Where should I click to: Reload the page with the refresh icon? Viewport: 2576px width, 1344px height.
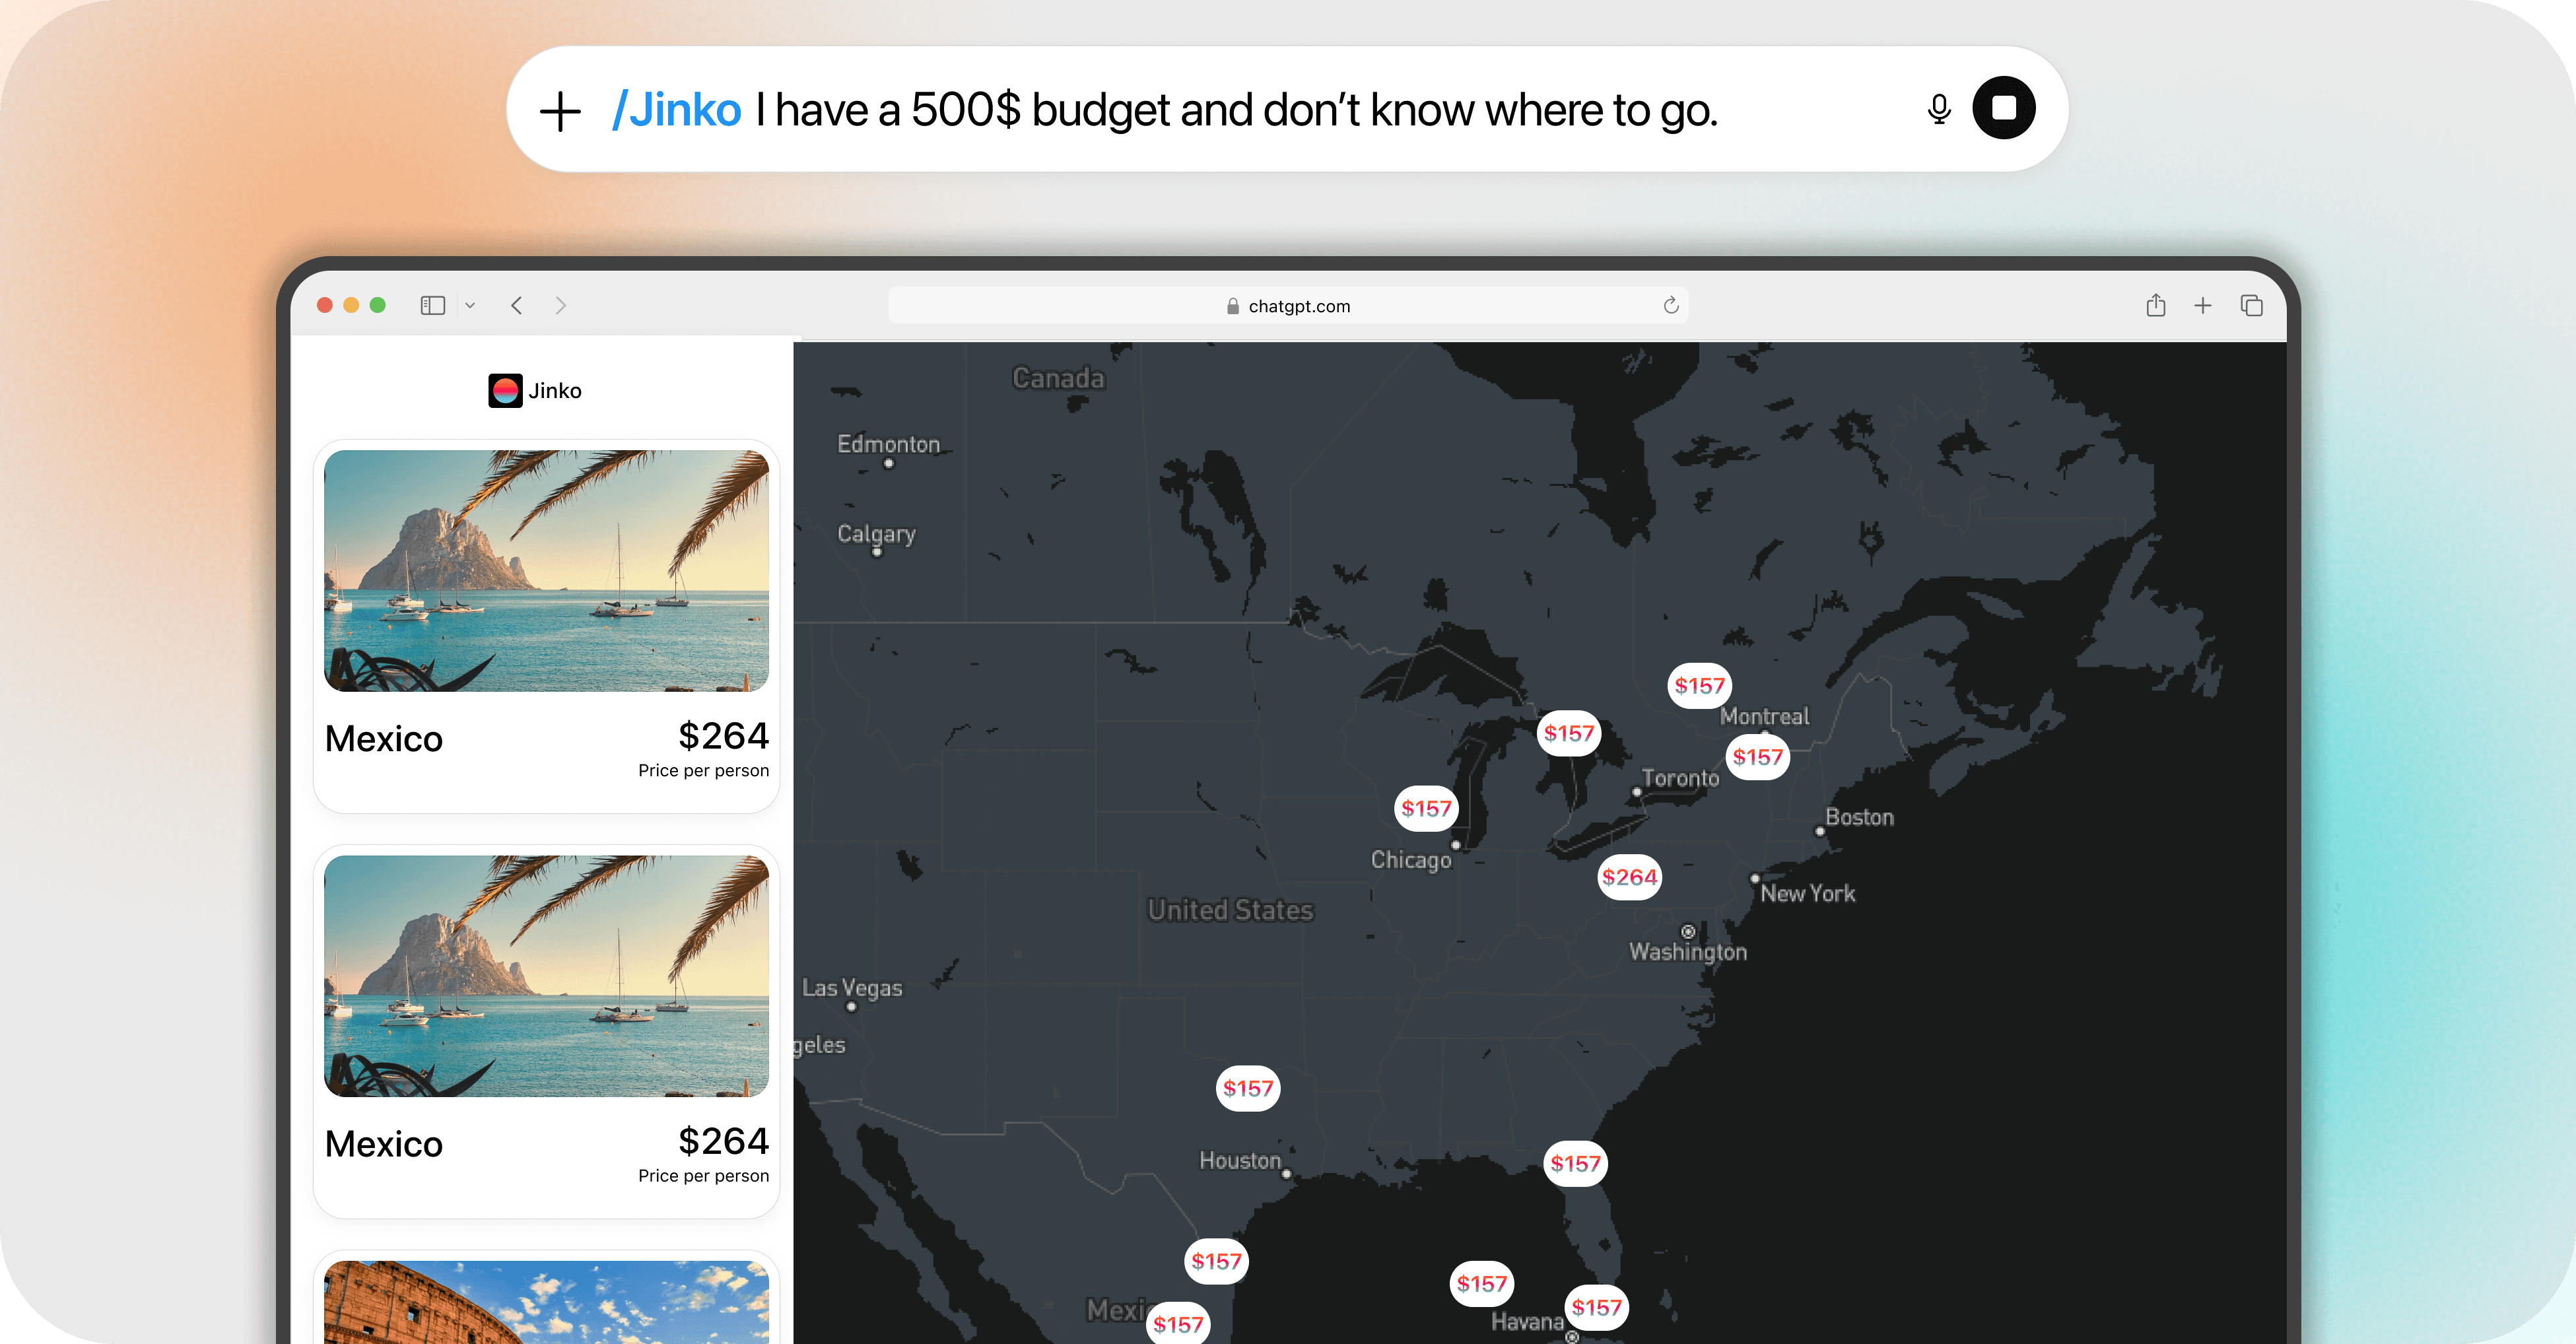click(x=1670, y=306)
